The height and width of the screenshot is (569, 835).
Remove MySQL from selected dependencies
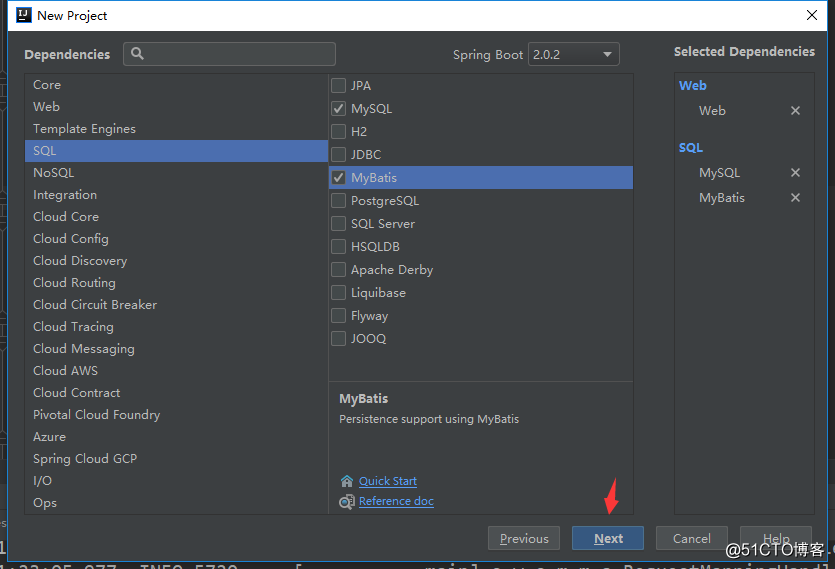pos(795,173)
